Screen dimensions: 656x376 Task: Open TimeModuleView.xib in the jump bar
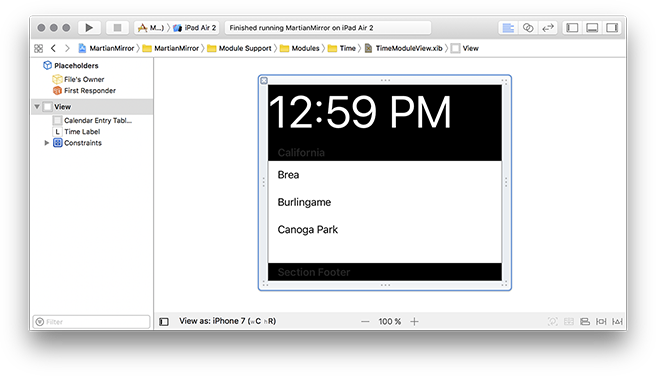pyautogui.click(x=404, y=49)
